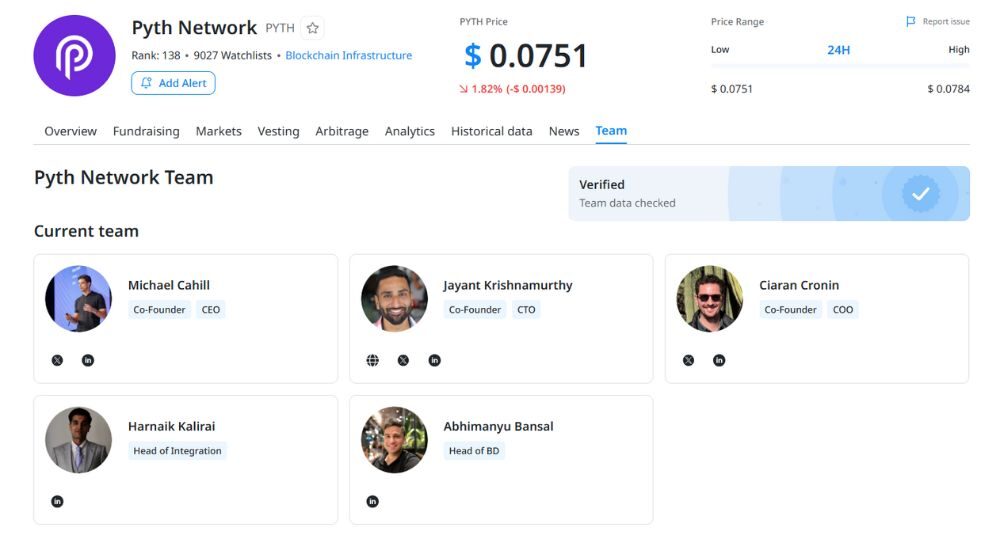Go to the Markets tab
1000x547 pixels.
[219, 131]
